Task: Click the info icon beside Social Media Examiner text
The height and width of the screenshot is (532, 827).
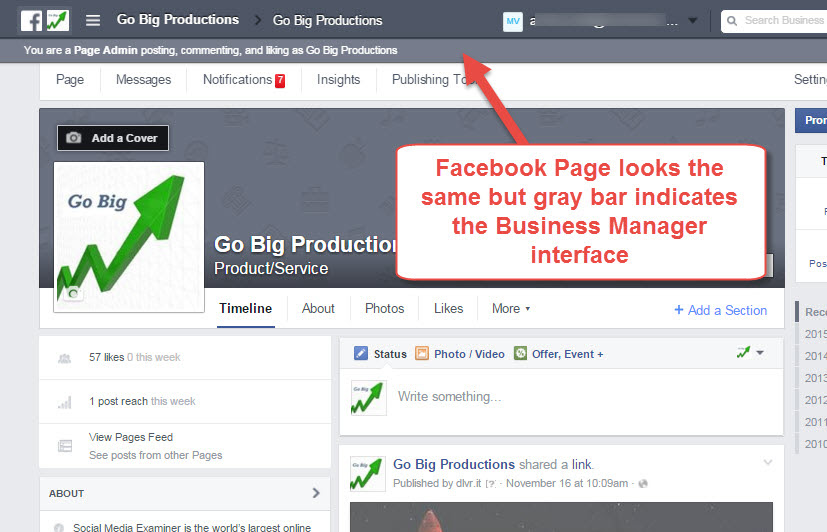Action: (59, 527)
